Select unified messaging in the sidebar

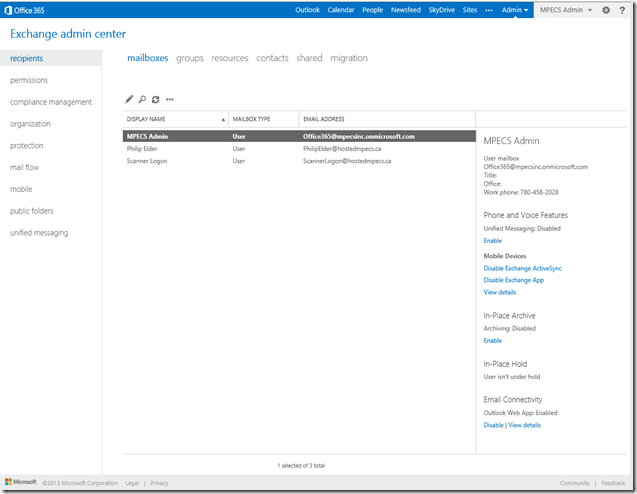tap(39, 233)
